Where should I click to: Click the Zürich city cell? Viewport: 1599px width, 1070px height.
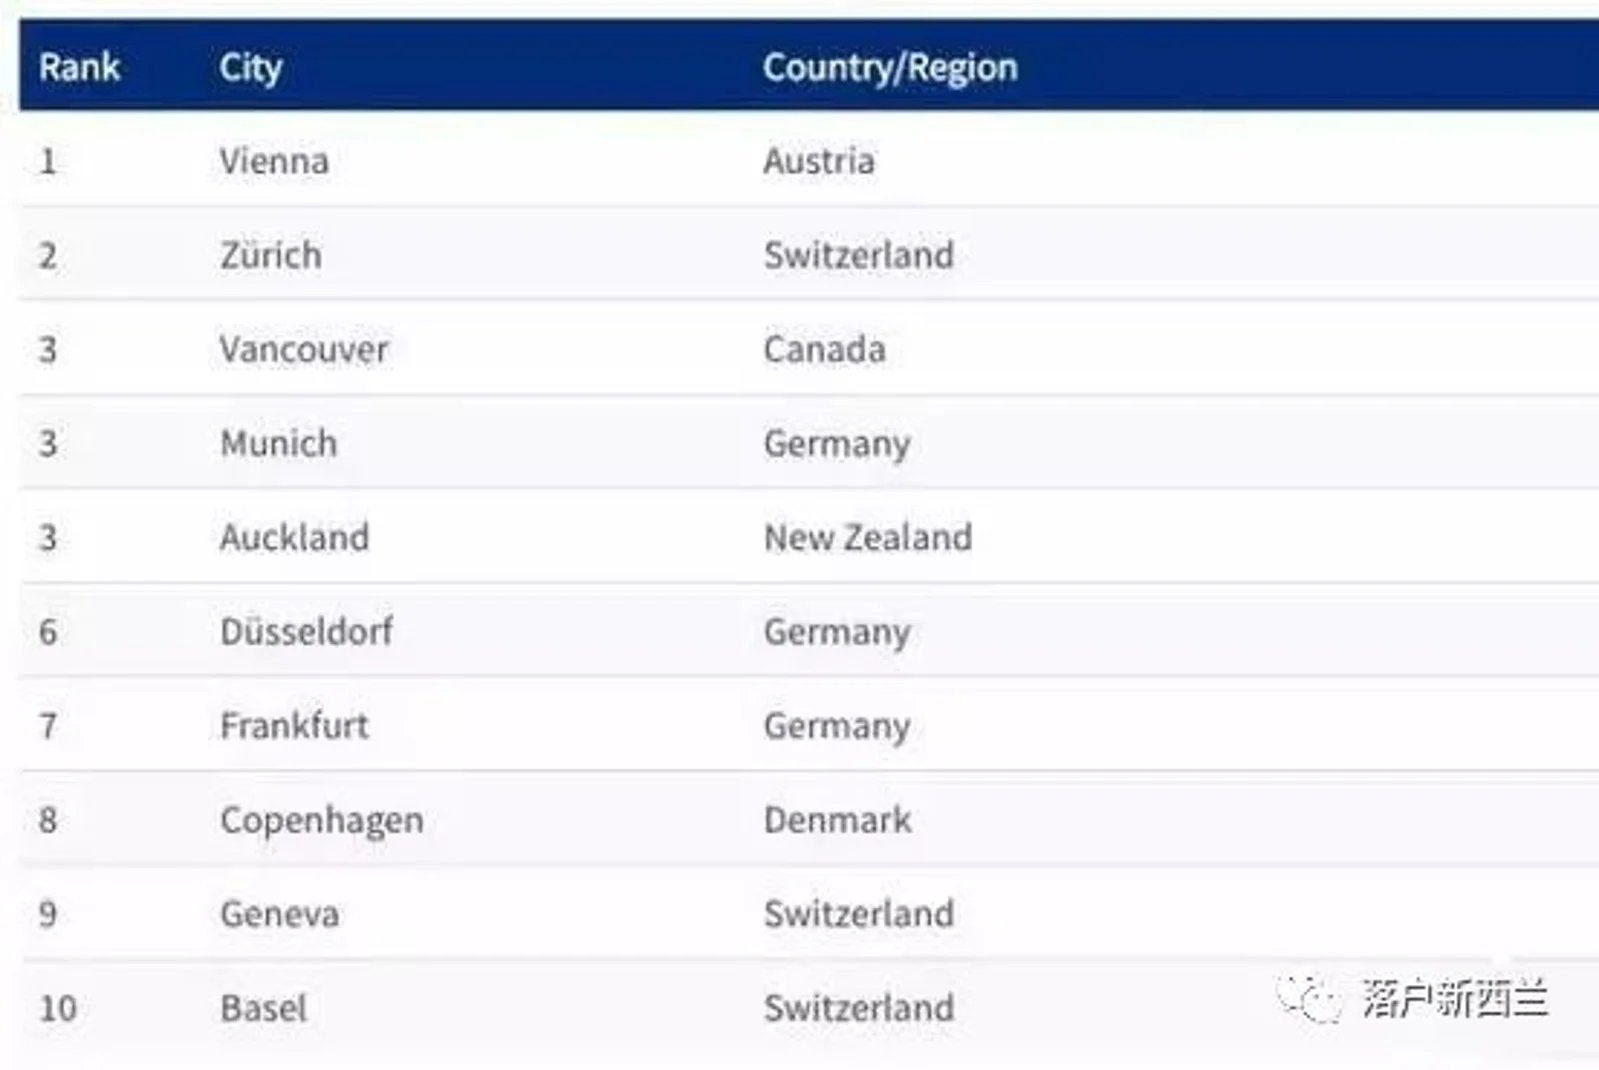pos(271,255)
